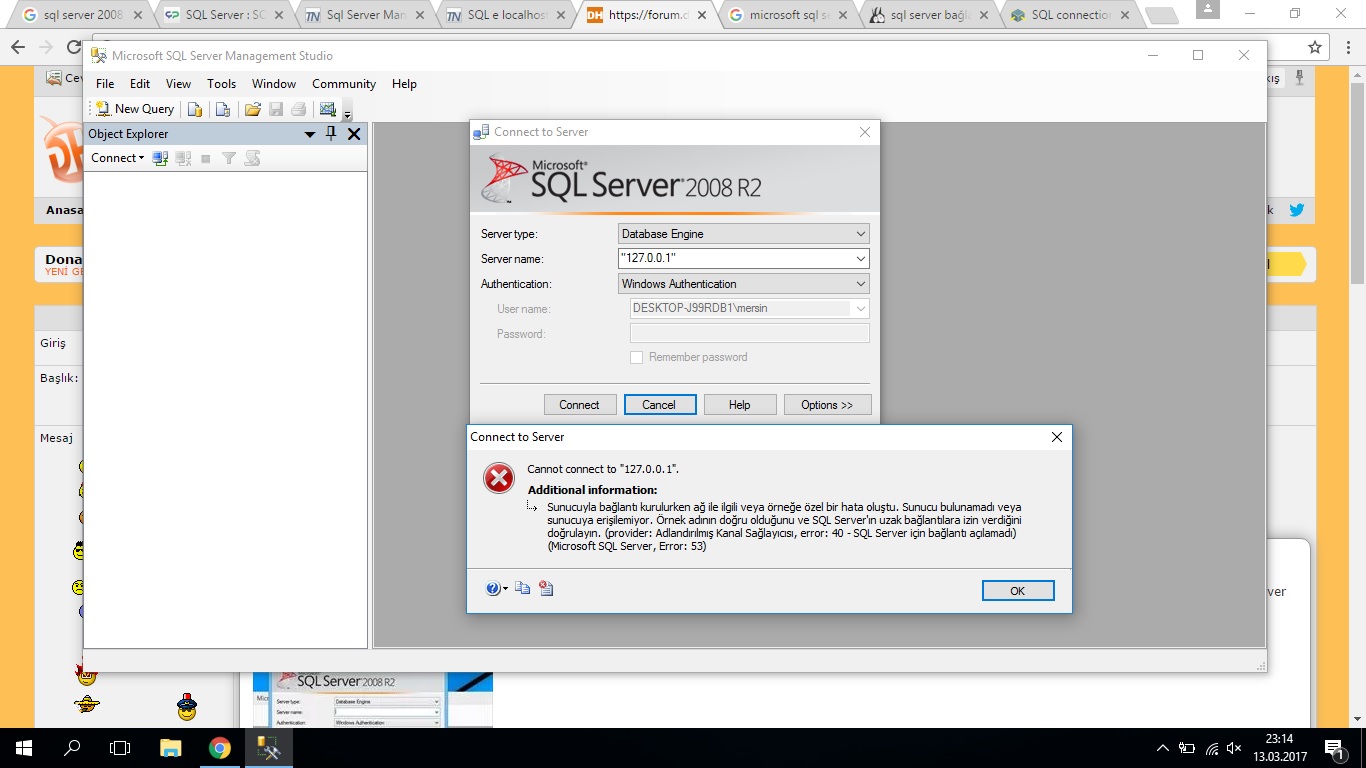This screenshot has height=768, width=1366.
Task: Toggle the Object Explorer auto-hide pin
Action: tap(332, 134)
